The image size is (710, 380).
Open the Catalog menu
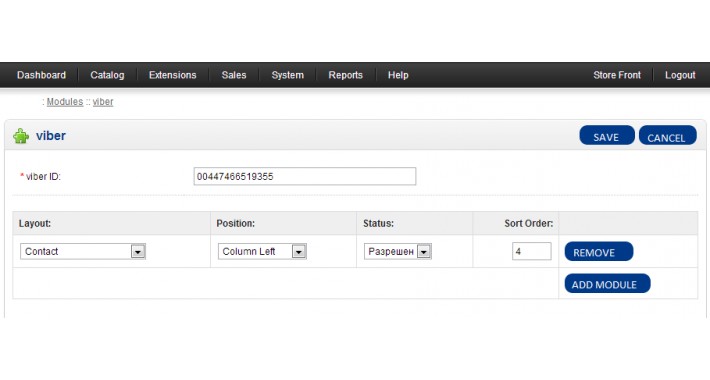click(x=107, y=75)
